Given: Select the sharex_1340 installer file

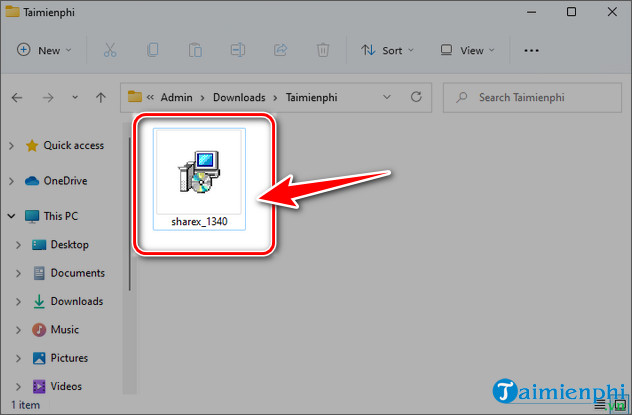Looking at the screenshot, I should (x=199, y=179).
